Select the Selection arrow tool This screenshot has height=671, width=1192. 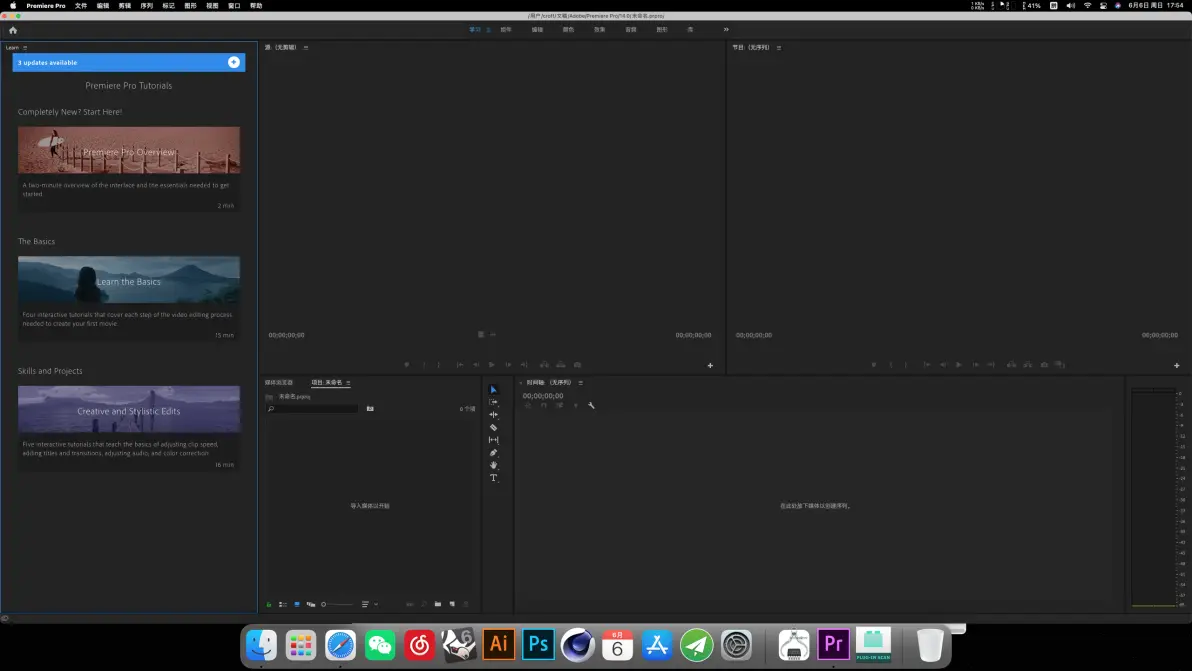click(x=493, y=390)
